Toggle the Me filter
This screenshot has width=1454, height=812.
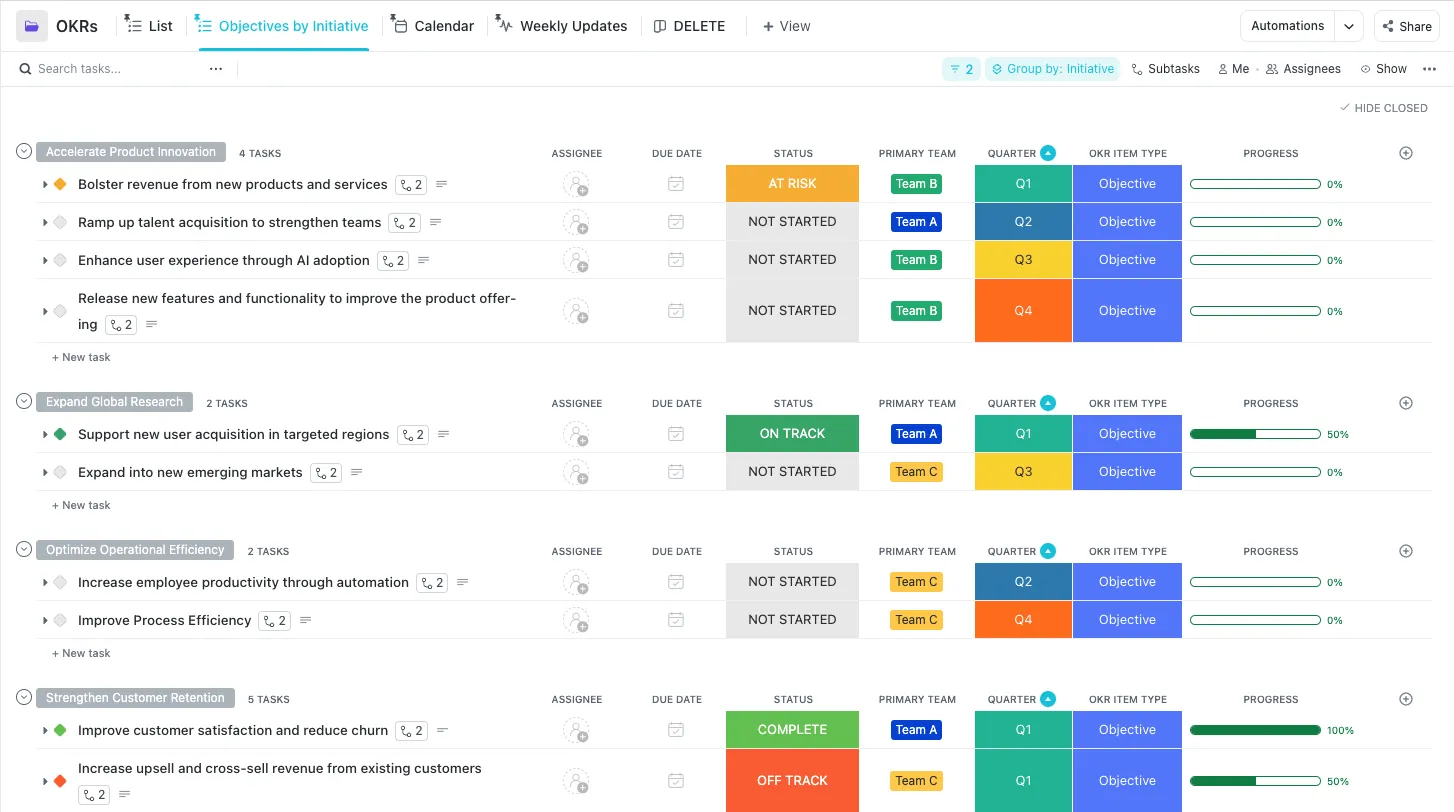click(1233, 69)
